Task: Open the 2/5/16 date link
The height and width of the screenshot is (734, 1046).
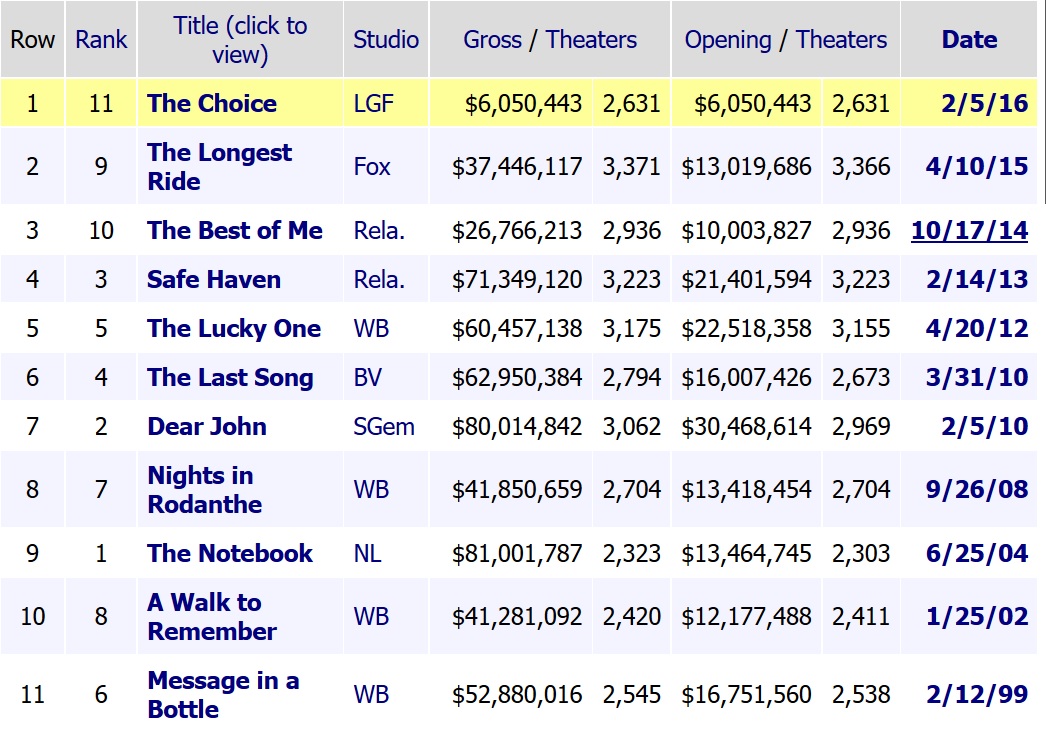Action: click(x=984, y=103)
